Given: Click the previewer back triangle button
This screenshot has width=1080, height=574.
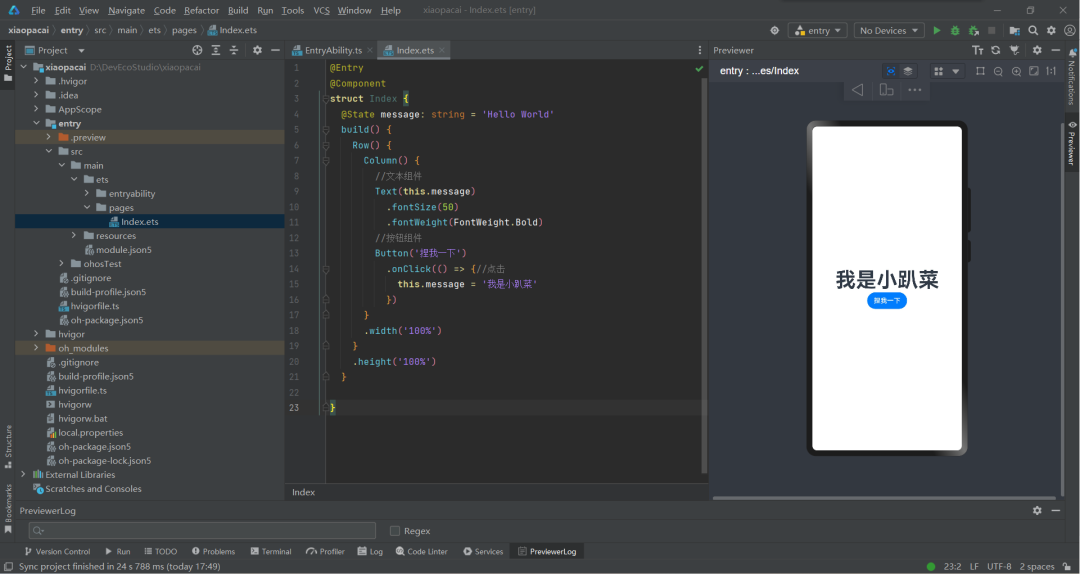Looking at the screenshot, I should [x=857, y=90].
